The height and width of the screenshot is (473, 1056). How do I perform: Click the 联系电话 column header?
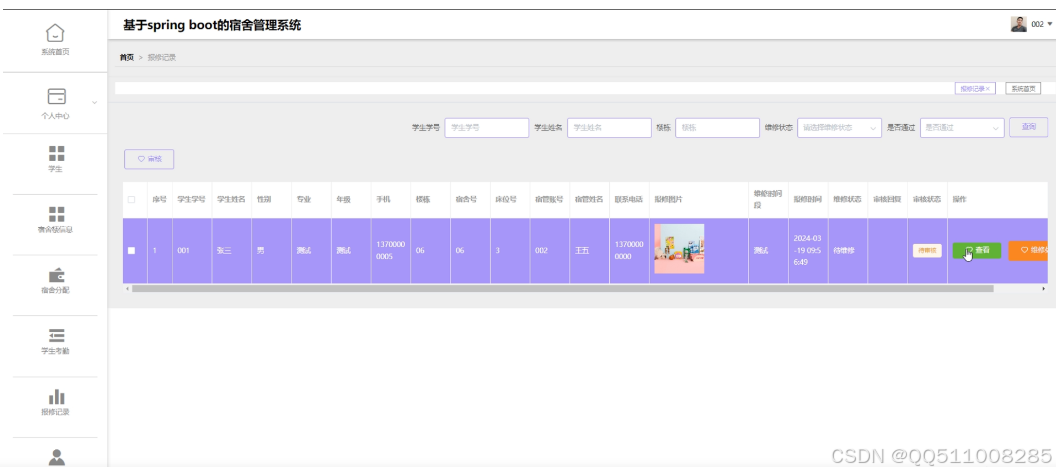pyautogui.click(x=628, y=199)
